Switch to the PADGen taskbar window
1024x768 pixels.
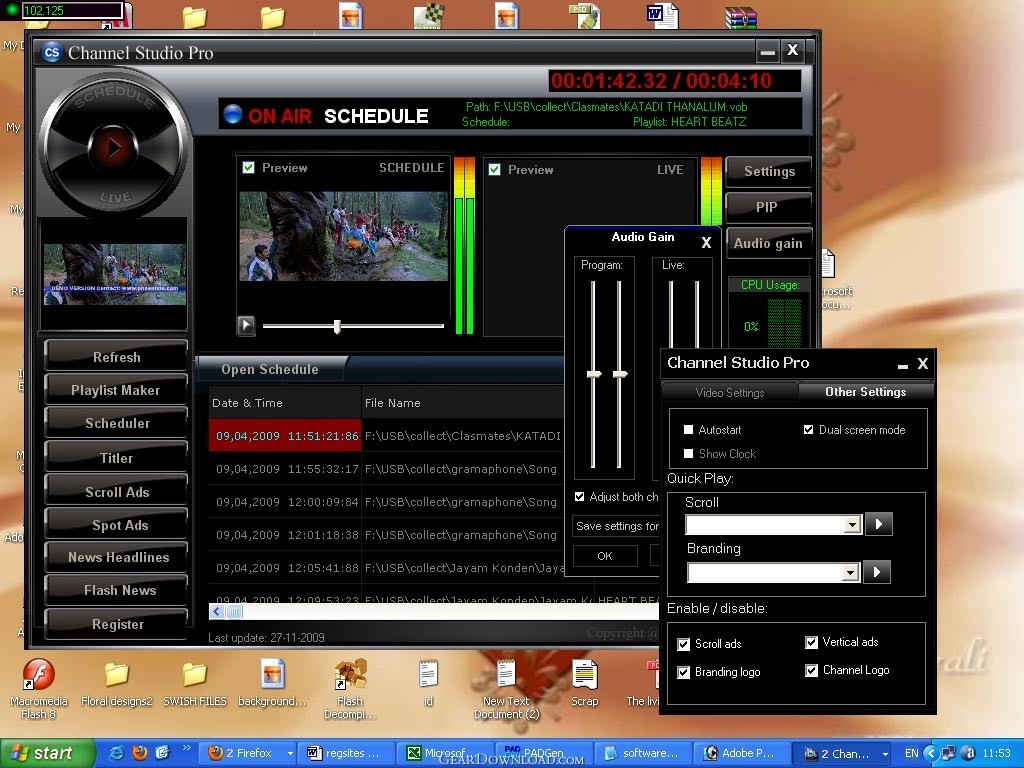pos(544,754)
